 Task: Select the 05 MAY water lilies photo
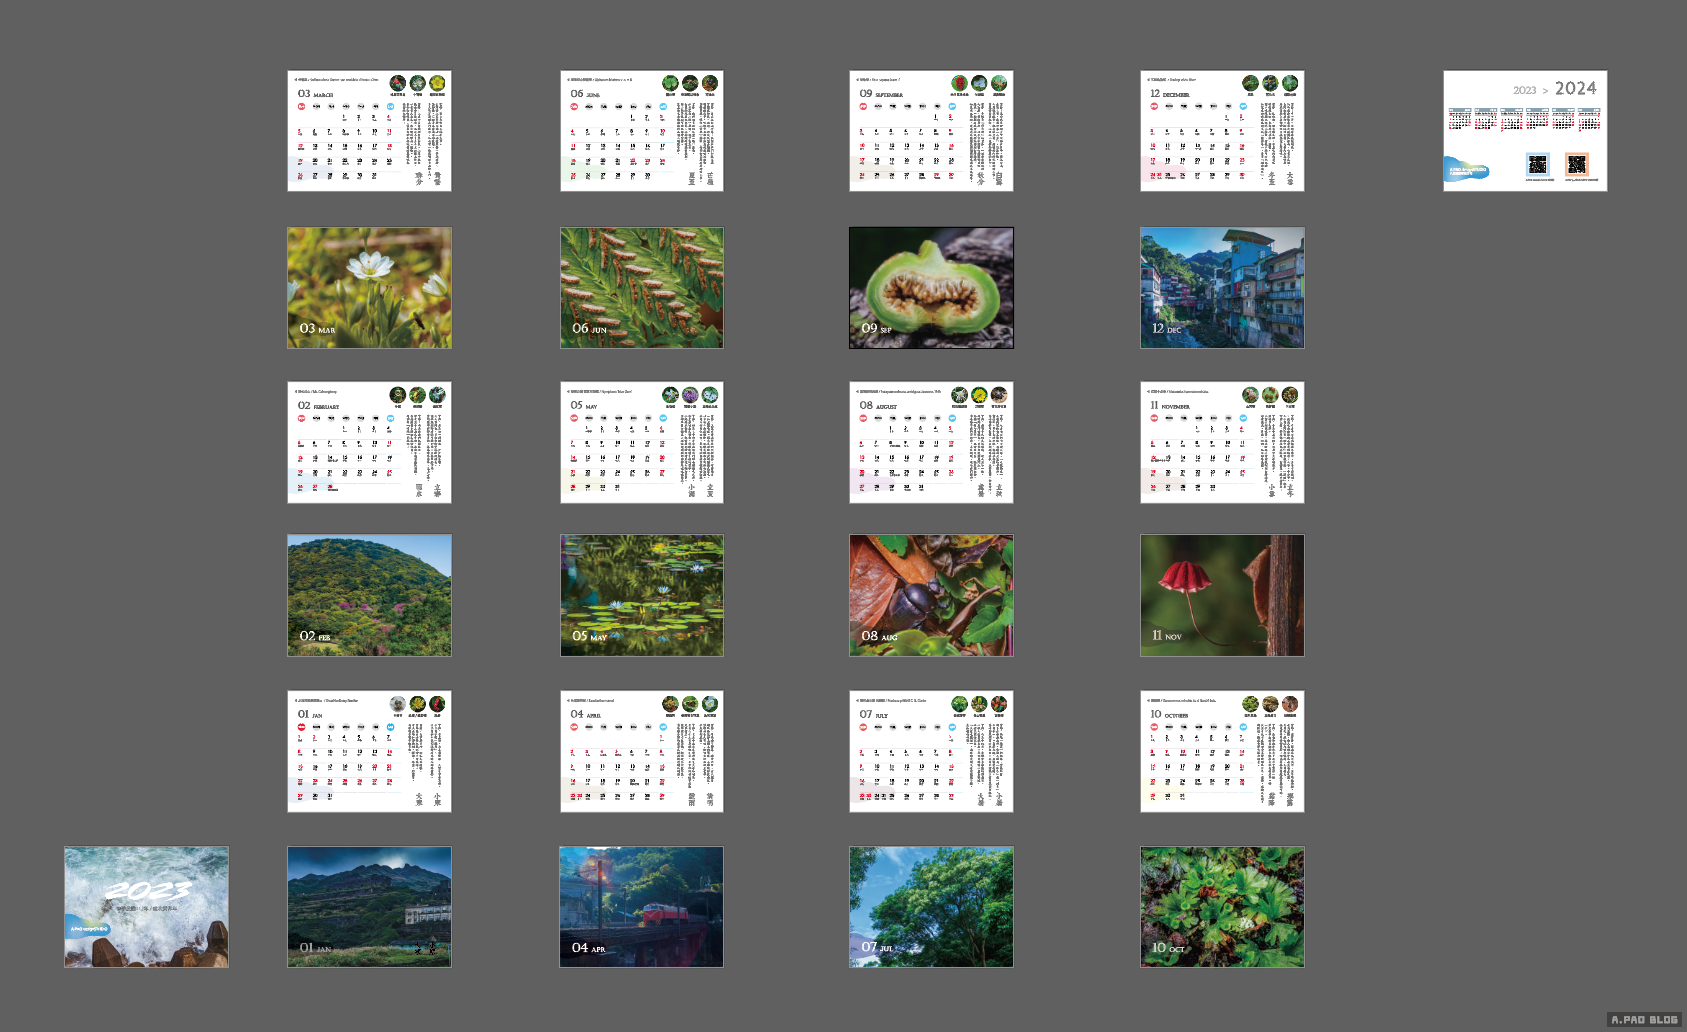tap(641, 595)
